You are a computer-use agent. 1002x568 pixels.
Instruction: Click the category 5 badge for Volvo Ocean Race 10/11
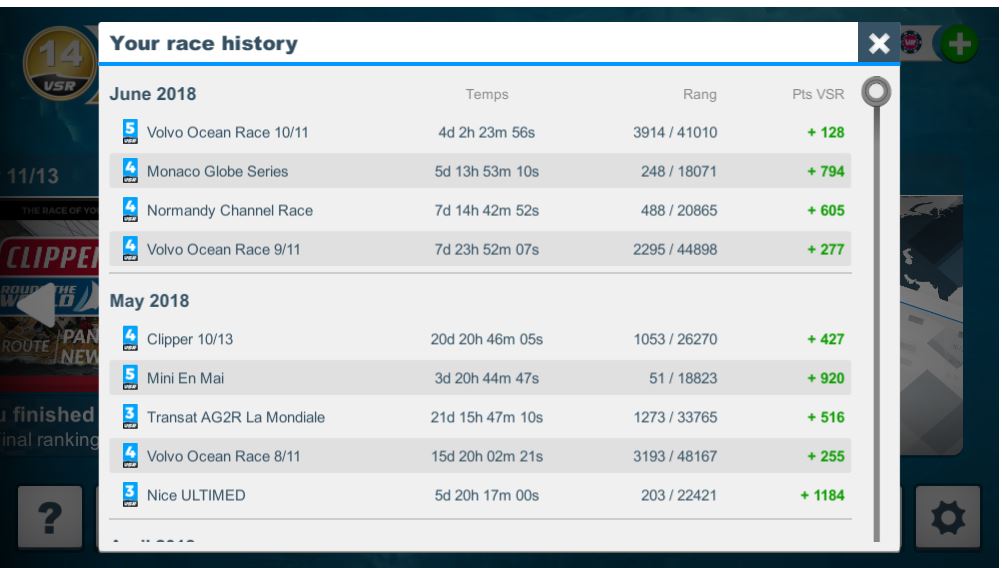pos(130,132)
